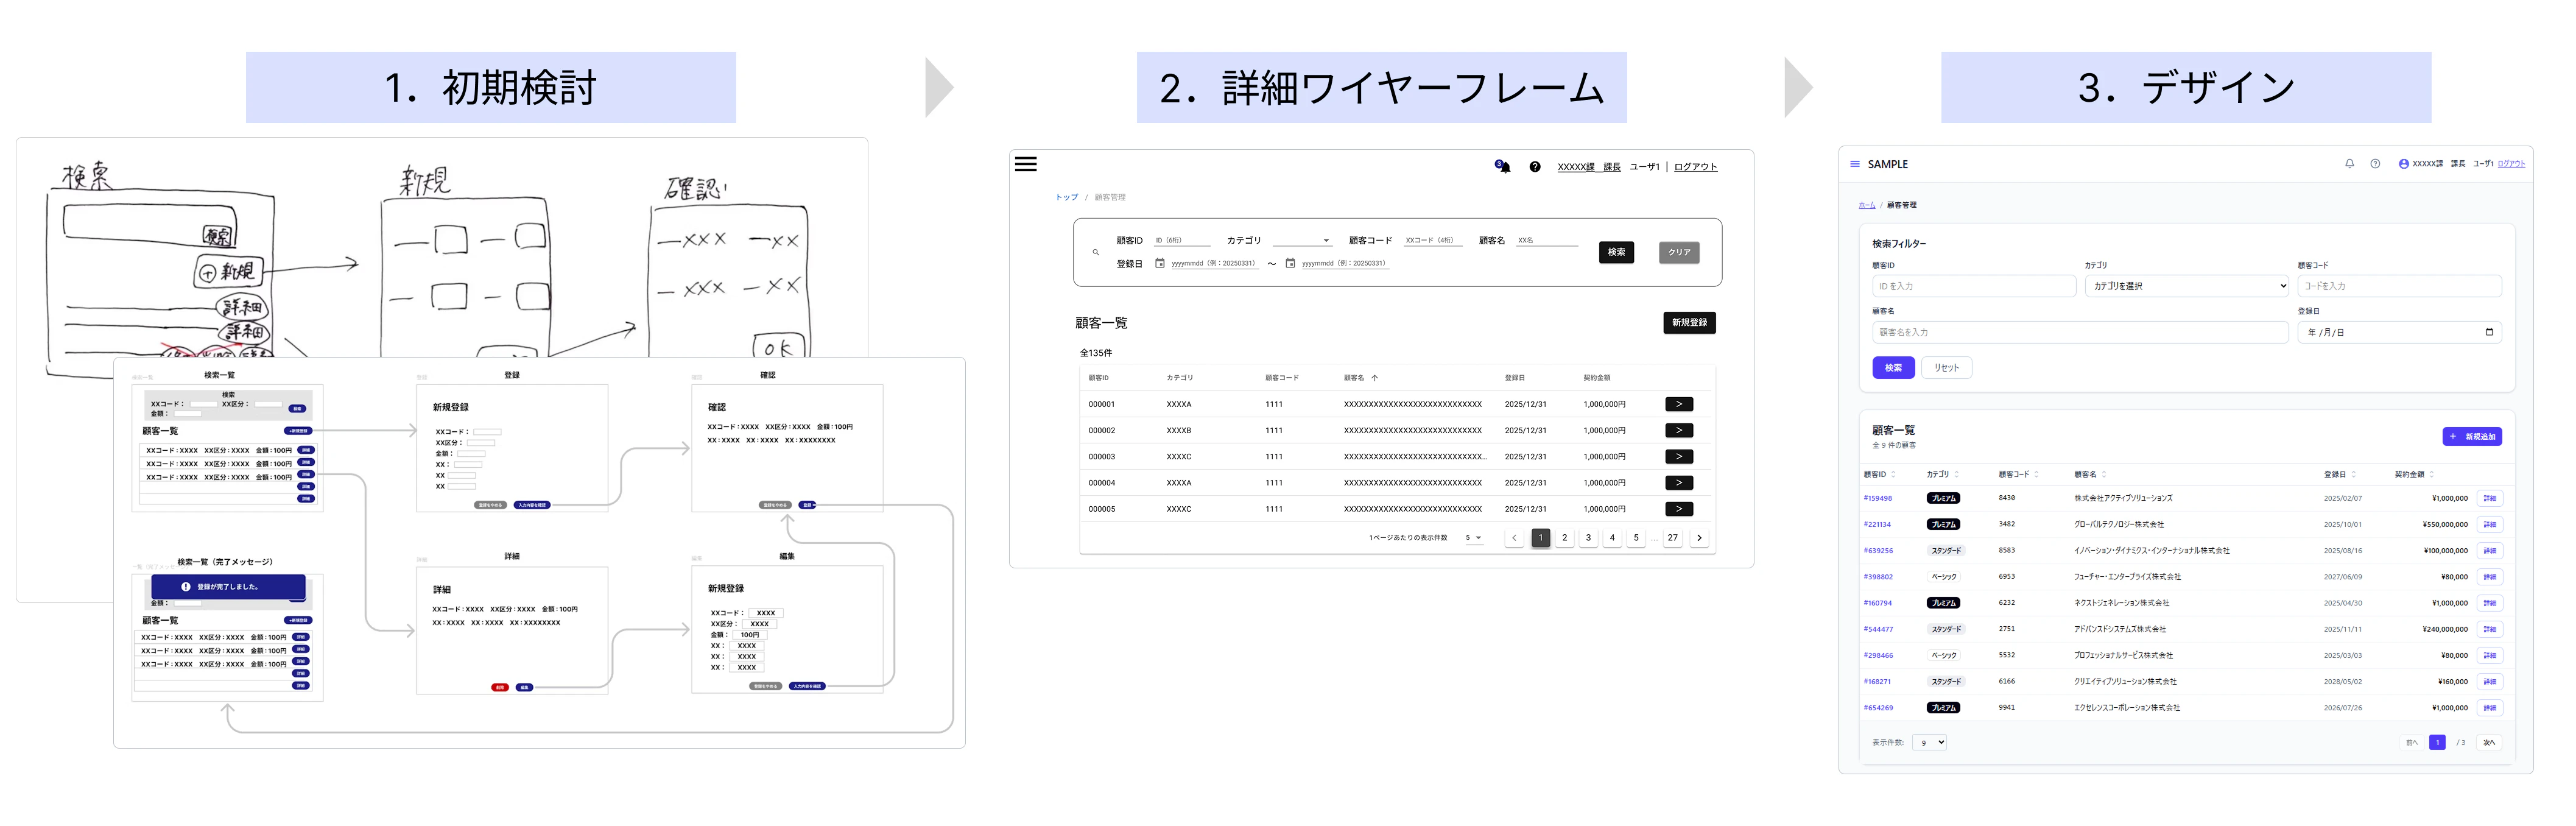Open the notification bell in SAMPLE app
Viewport: 2576px width, 826px height.
tap(2351, 164)
